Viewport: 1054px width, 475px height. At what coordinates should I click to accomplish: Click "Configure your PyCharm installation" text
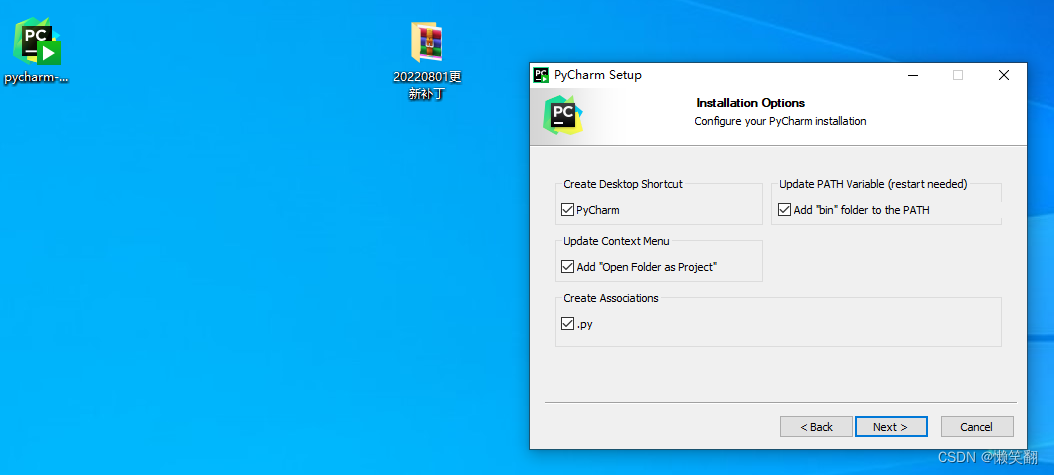[x=780, y=122]
